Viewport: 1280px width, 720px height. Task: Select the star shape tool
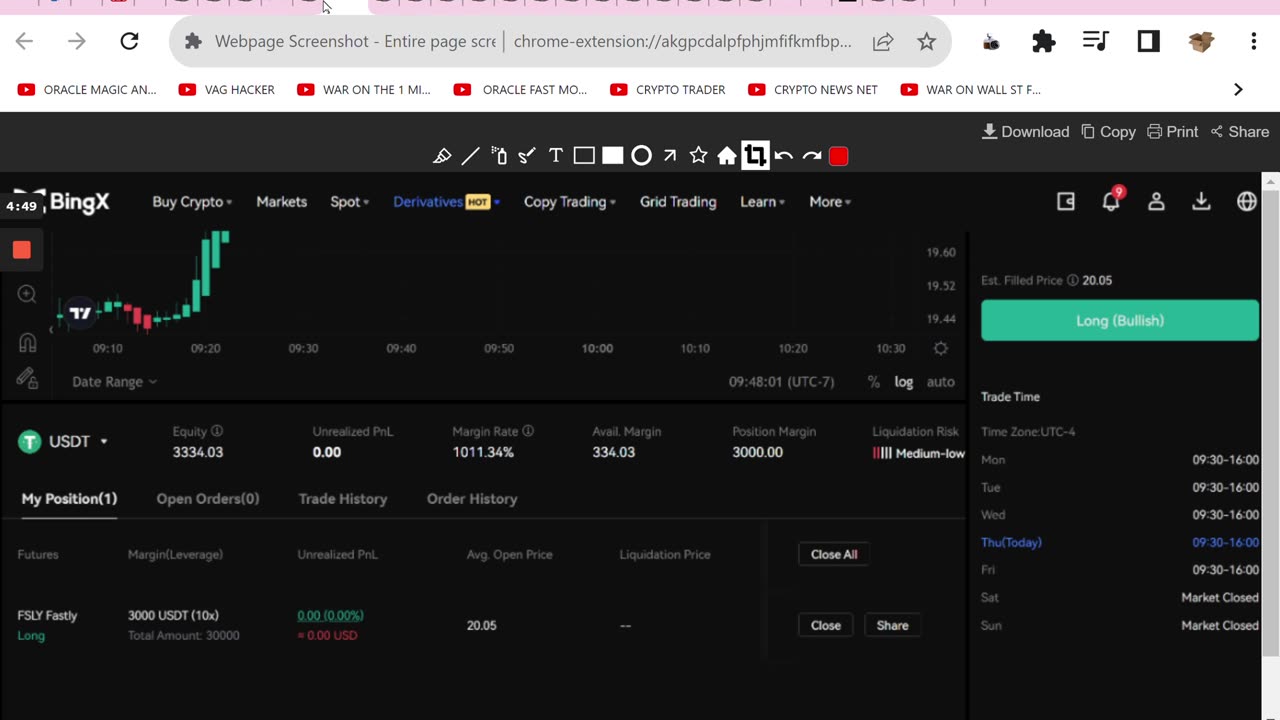698,156
